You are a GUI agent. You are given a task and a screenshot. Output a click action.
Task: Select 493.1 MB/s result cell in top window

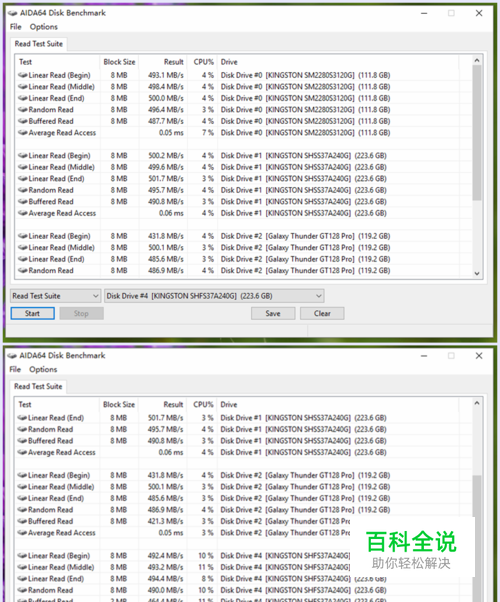pos(166,75)
